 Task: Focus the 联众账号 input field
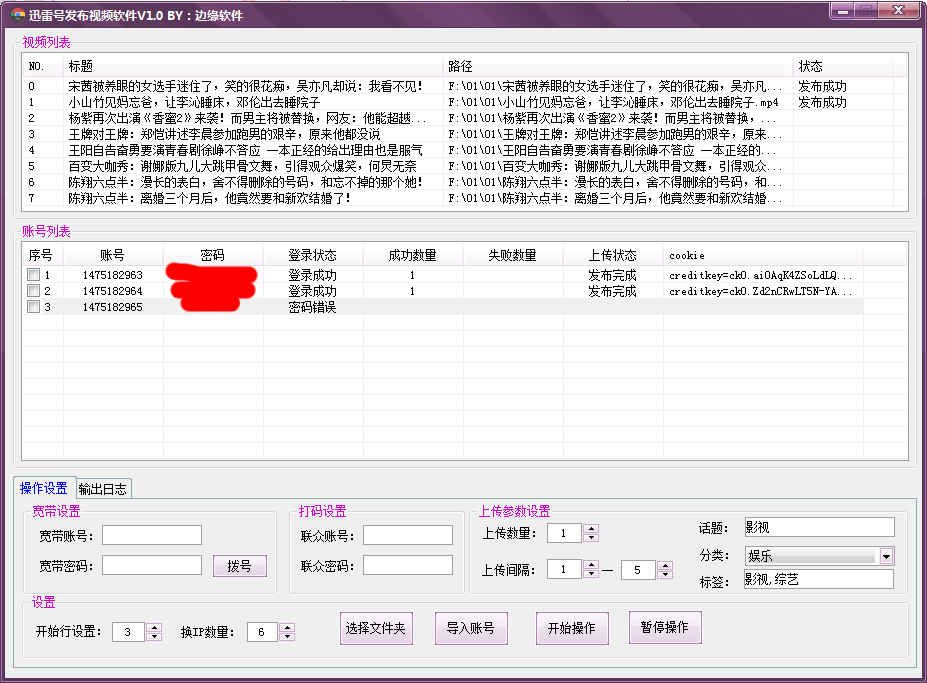(408, 535)
